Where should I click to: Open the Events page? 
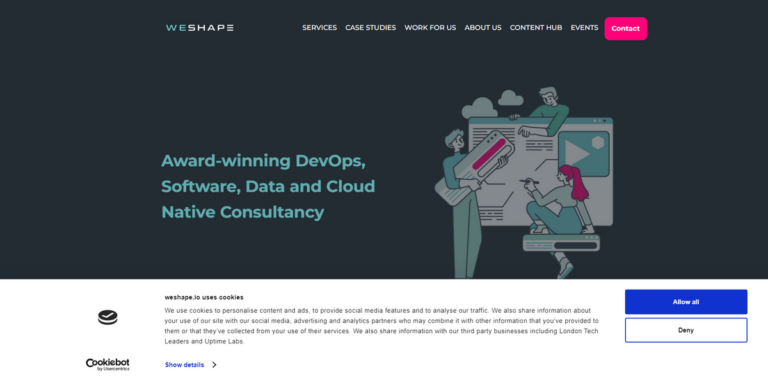point(584,28)
